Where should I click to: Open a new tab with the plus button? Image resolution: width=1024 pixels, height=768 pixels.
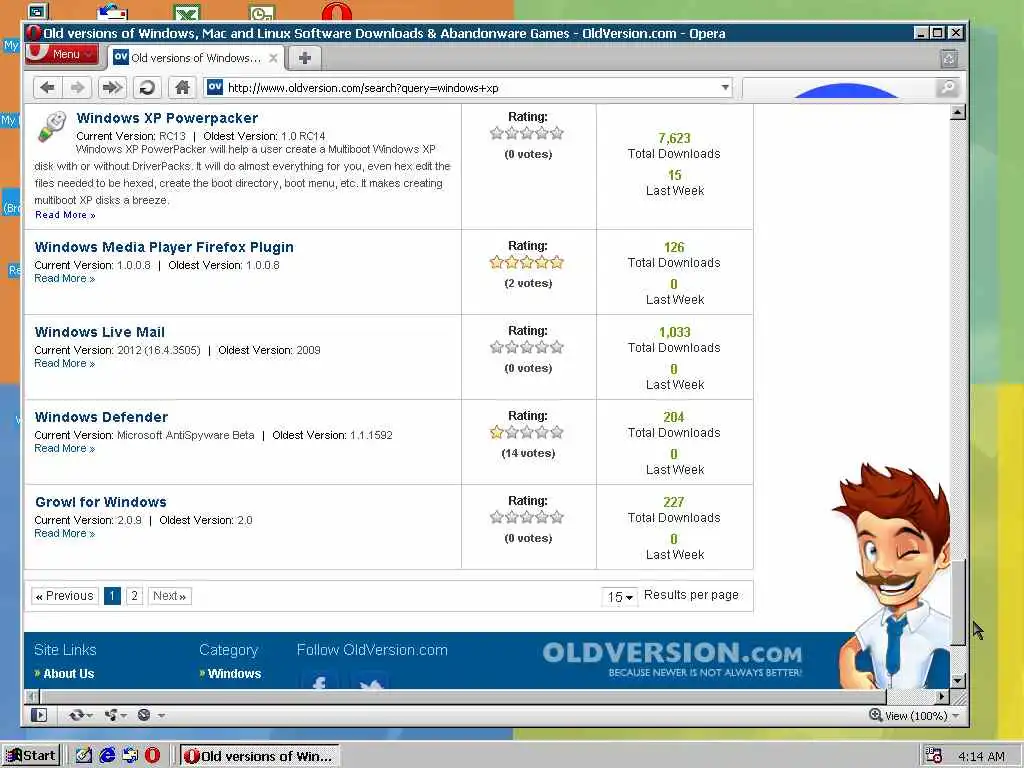pos(304,58)
